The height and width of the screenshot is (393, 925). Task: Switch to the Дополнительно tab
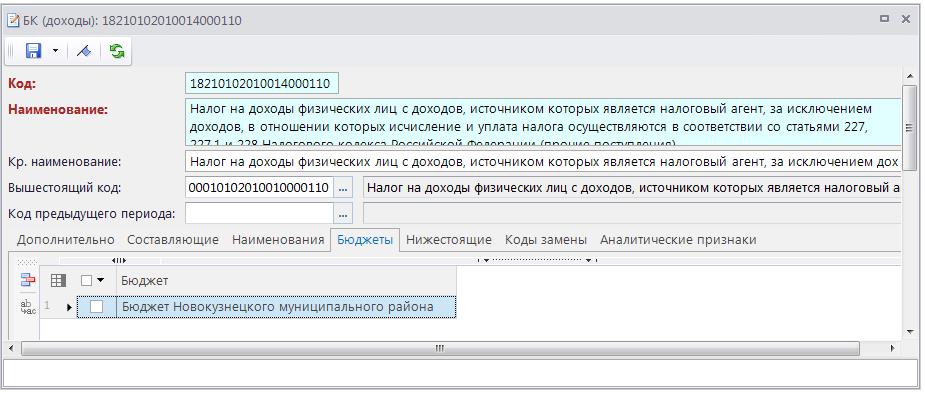pos(65,240)
